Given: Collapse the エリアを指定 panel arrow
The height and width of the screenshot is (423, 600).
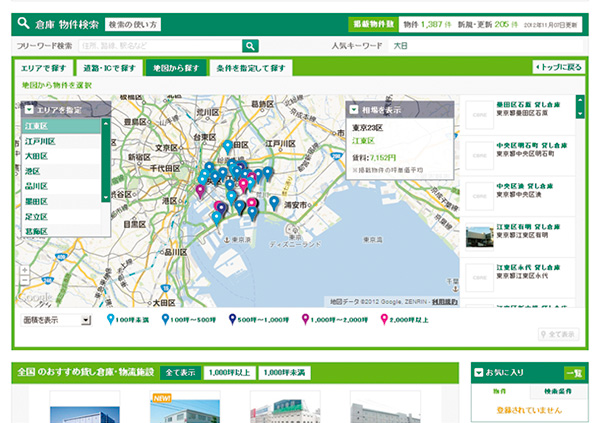Looking at the screenshot, I should point(30,110).
